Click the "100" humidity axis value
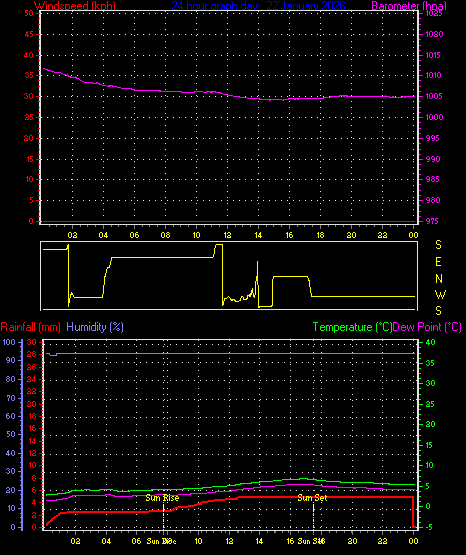The height and width of the screenshot is (555, 466). click(x=9, y=342)
